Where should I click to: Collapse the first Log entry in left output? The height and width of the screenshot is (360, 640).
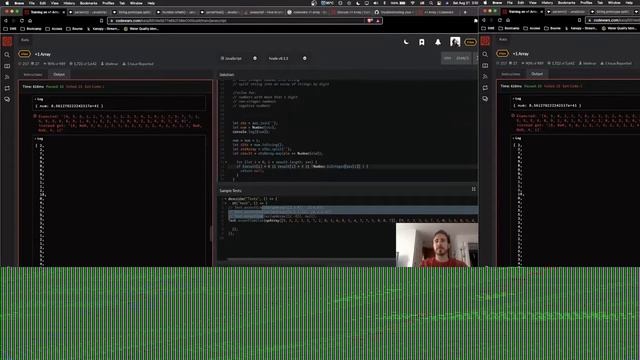coord(39,99)
